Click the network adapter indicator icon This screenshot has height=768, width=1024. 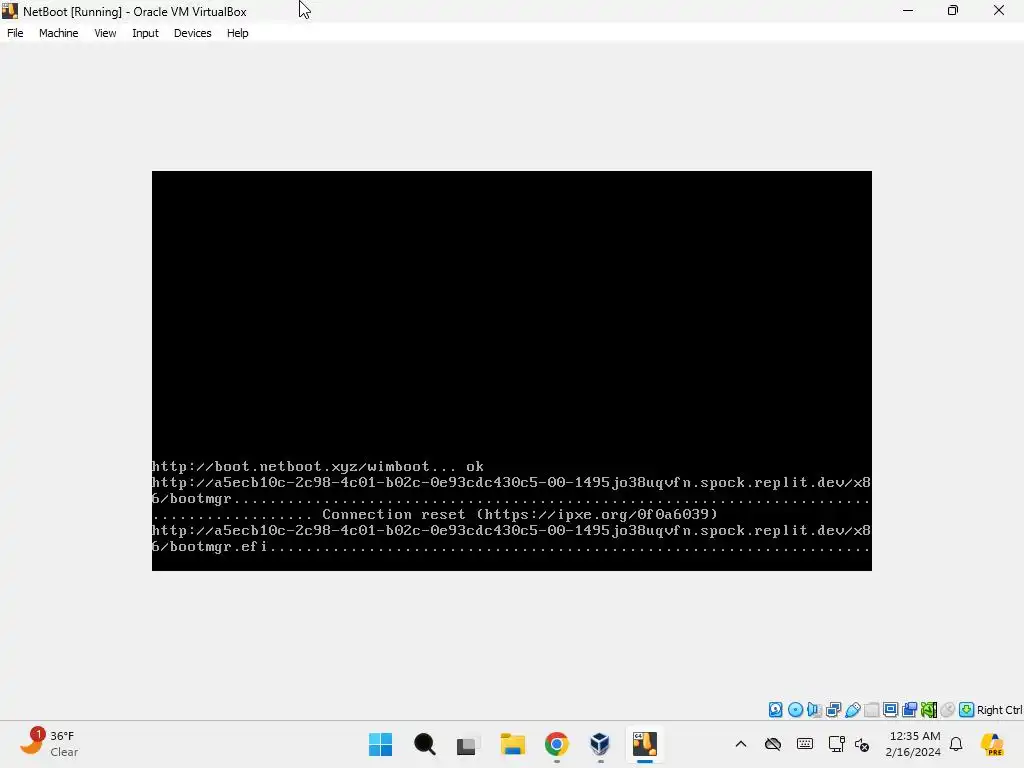tap(833, 710)
